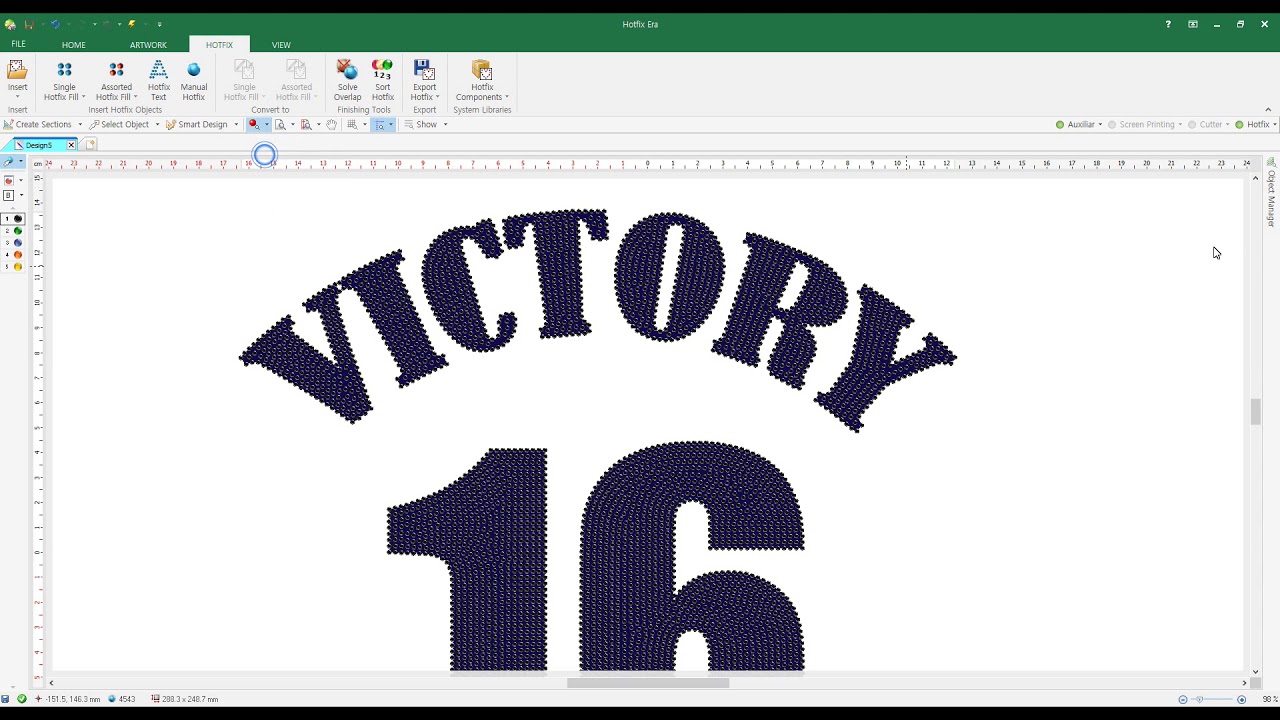Click the red hotfix zoom view icon
Image resolution: width=1280 pixels, height=720 pixels.
point(254,125)
